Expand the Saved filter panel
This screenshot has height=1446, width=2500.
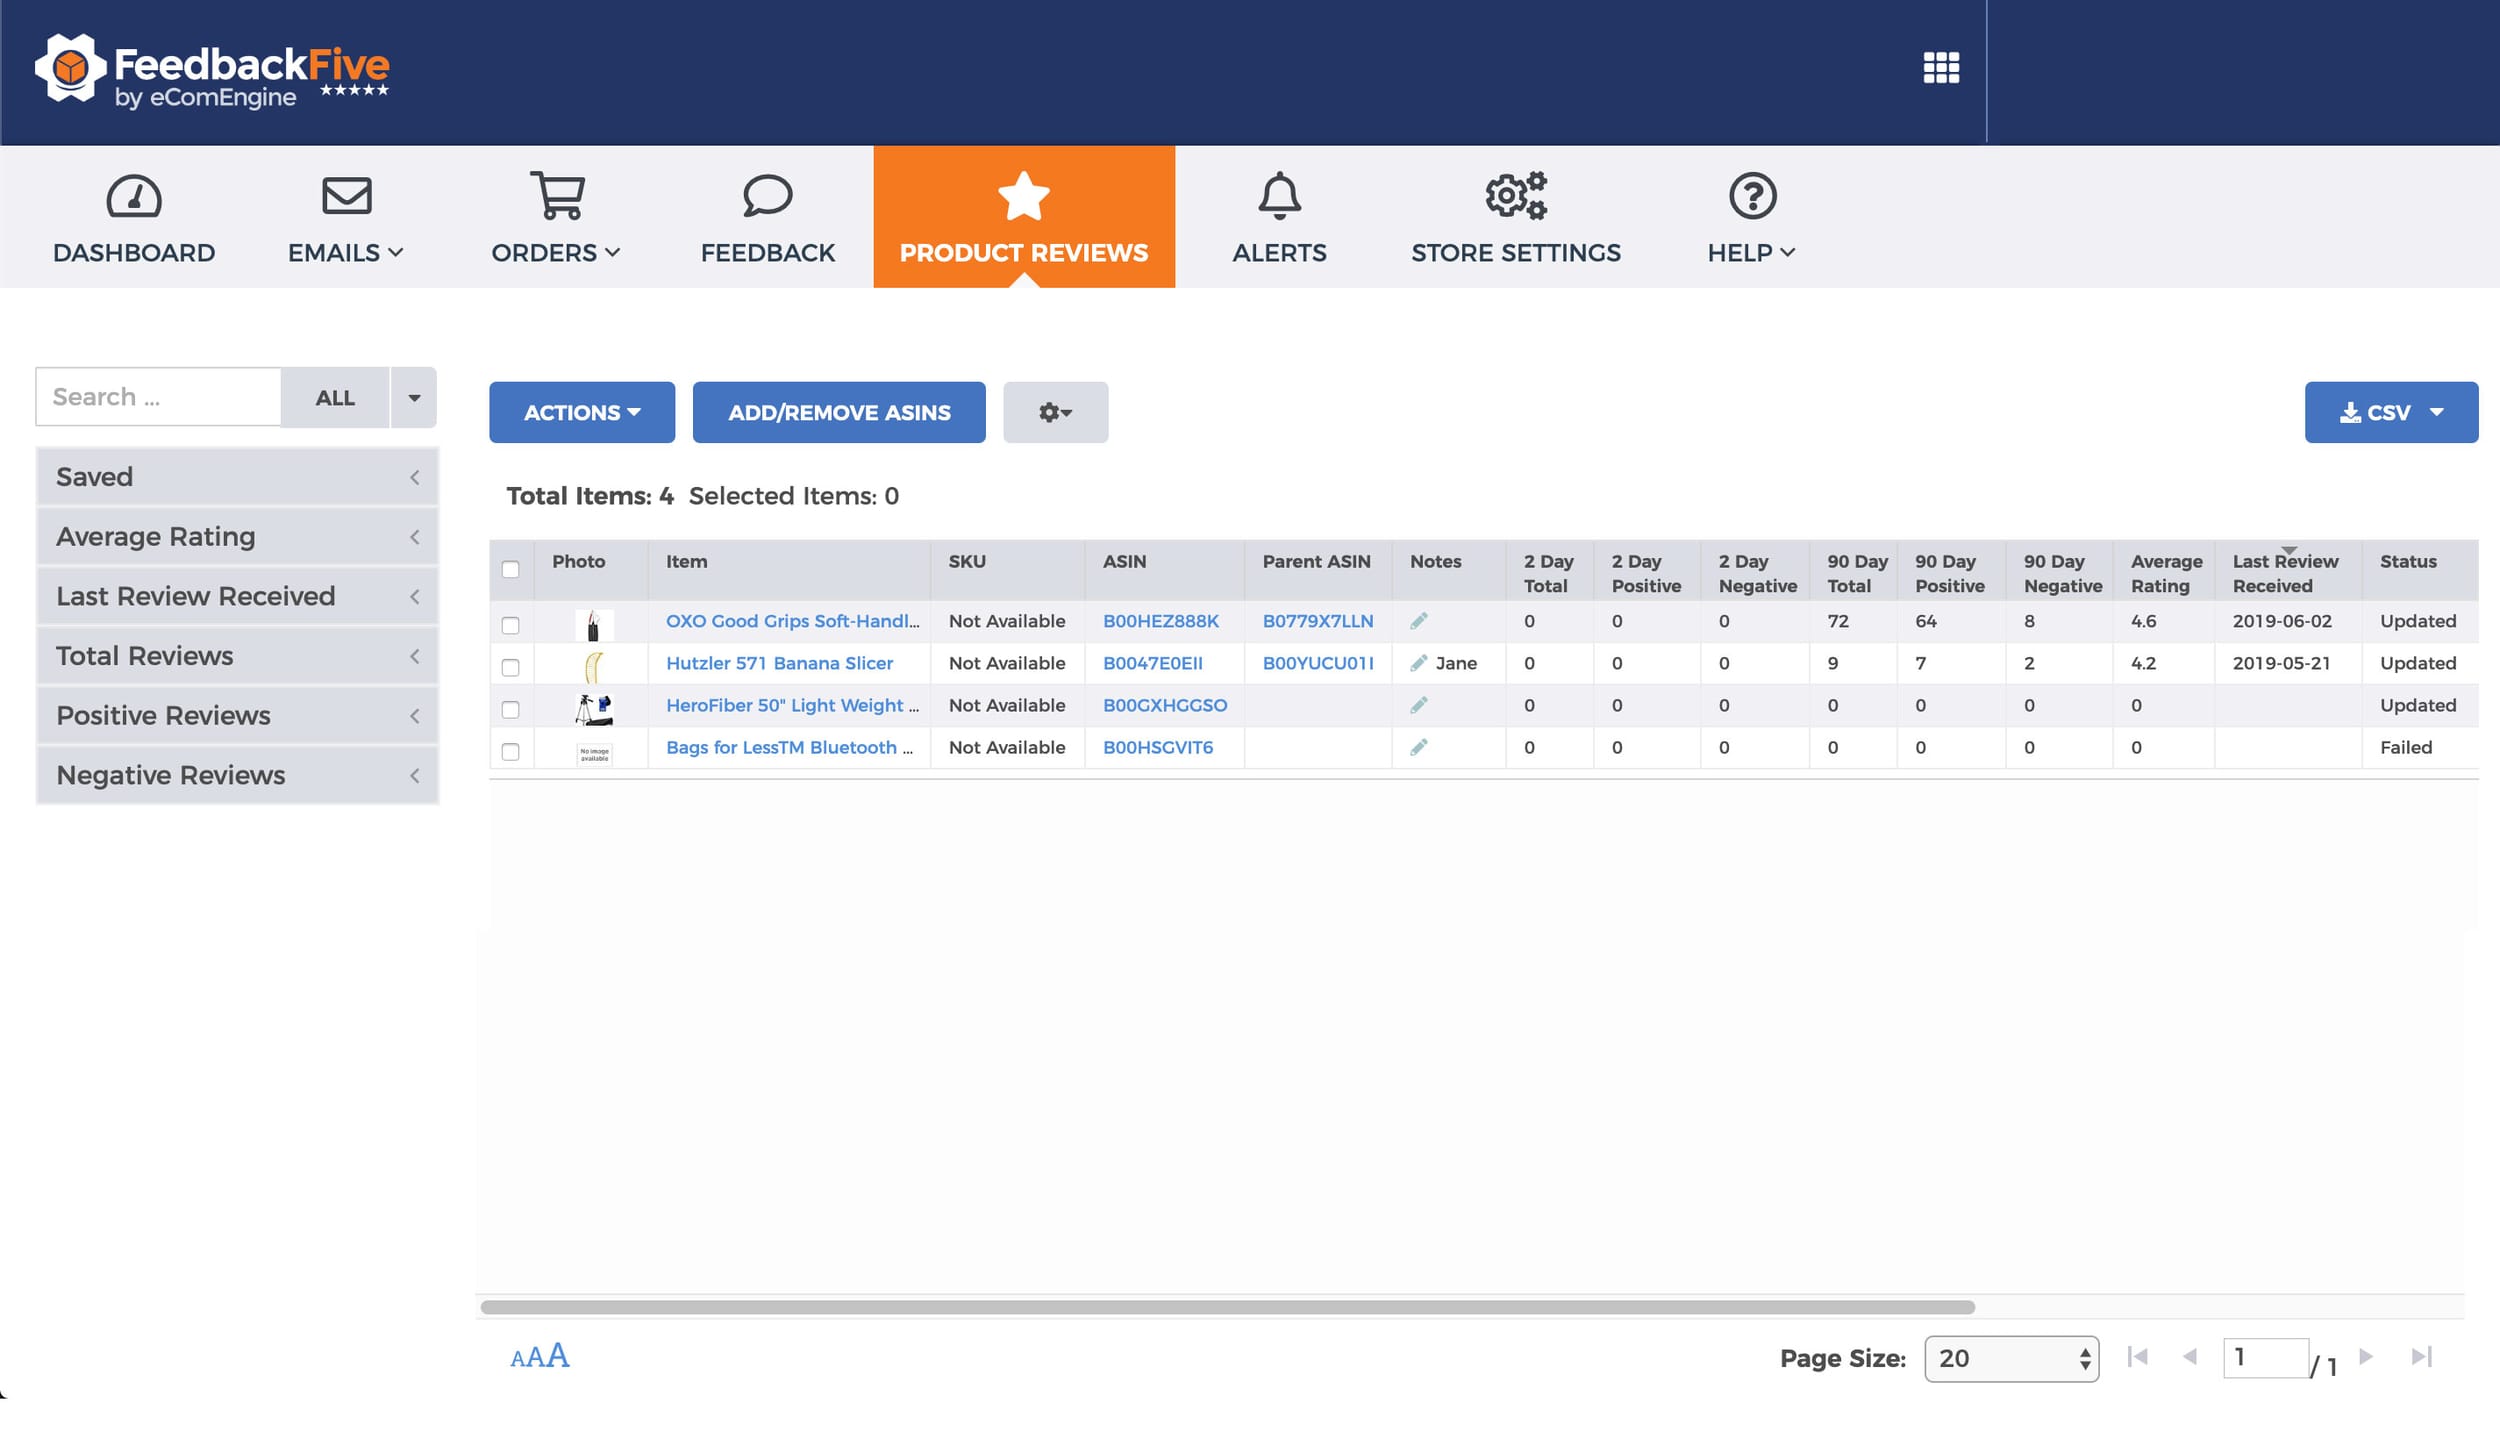[x=237, y=477]
